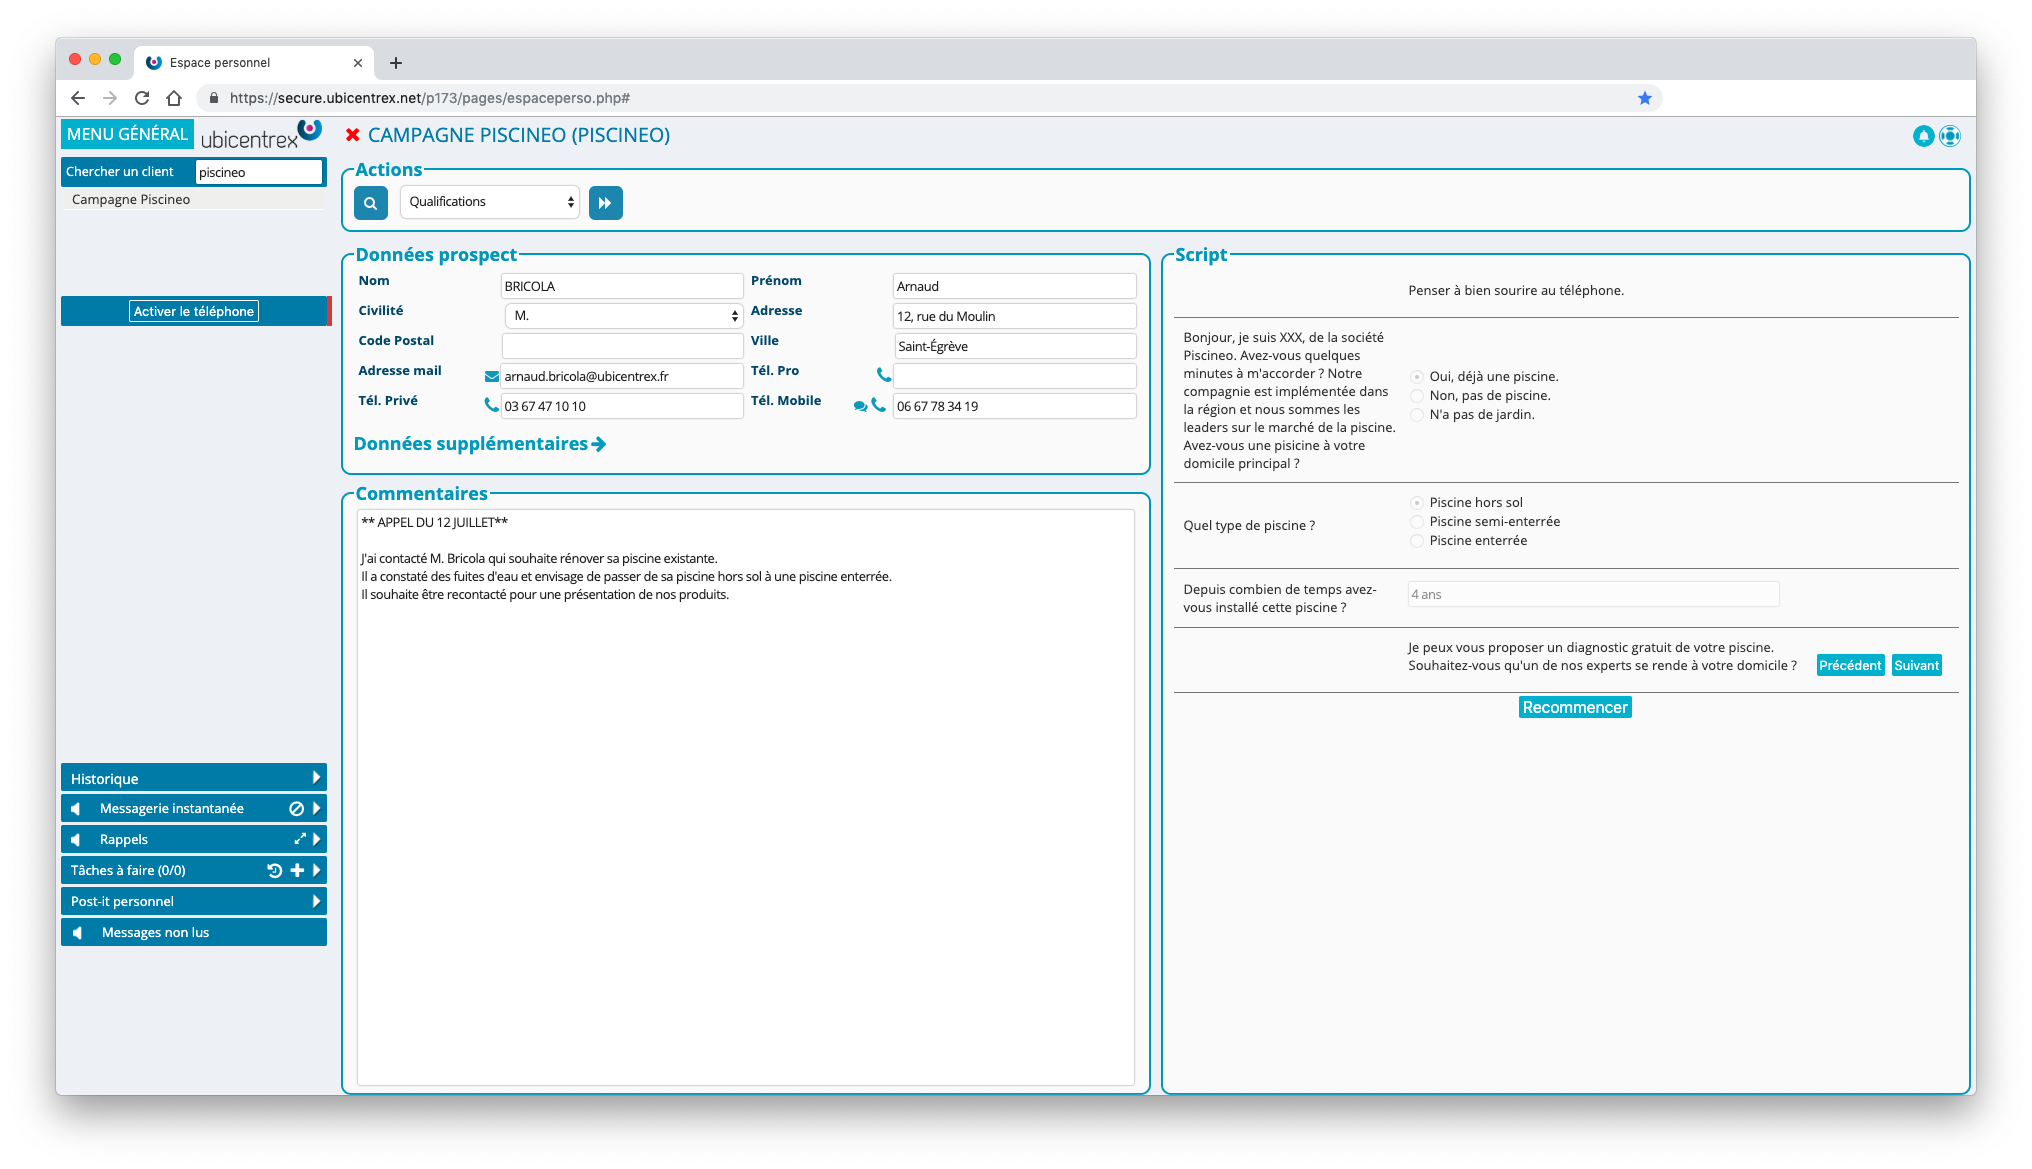Go back in the browser
The image size is (2032, 1169).
coord(78,98)
